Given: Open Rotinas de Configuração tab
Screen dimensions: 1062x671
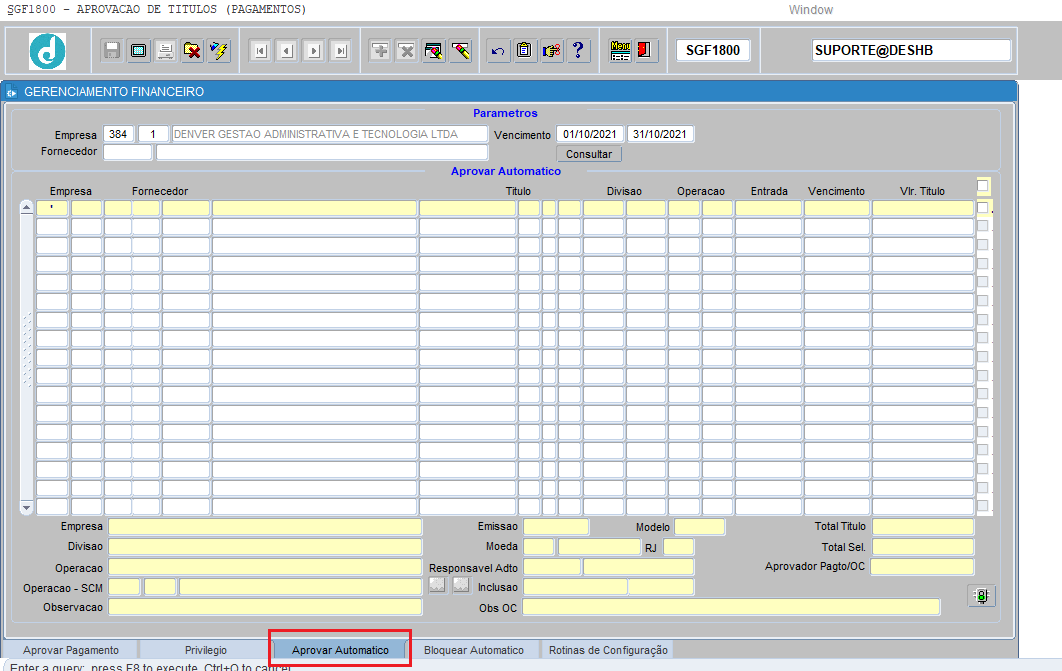Looking at the screenshot, I should (x=608, y=650).
